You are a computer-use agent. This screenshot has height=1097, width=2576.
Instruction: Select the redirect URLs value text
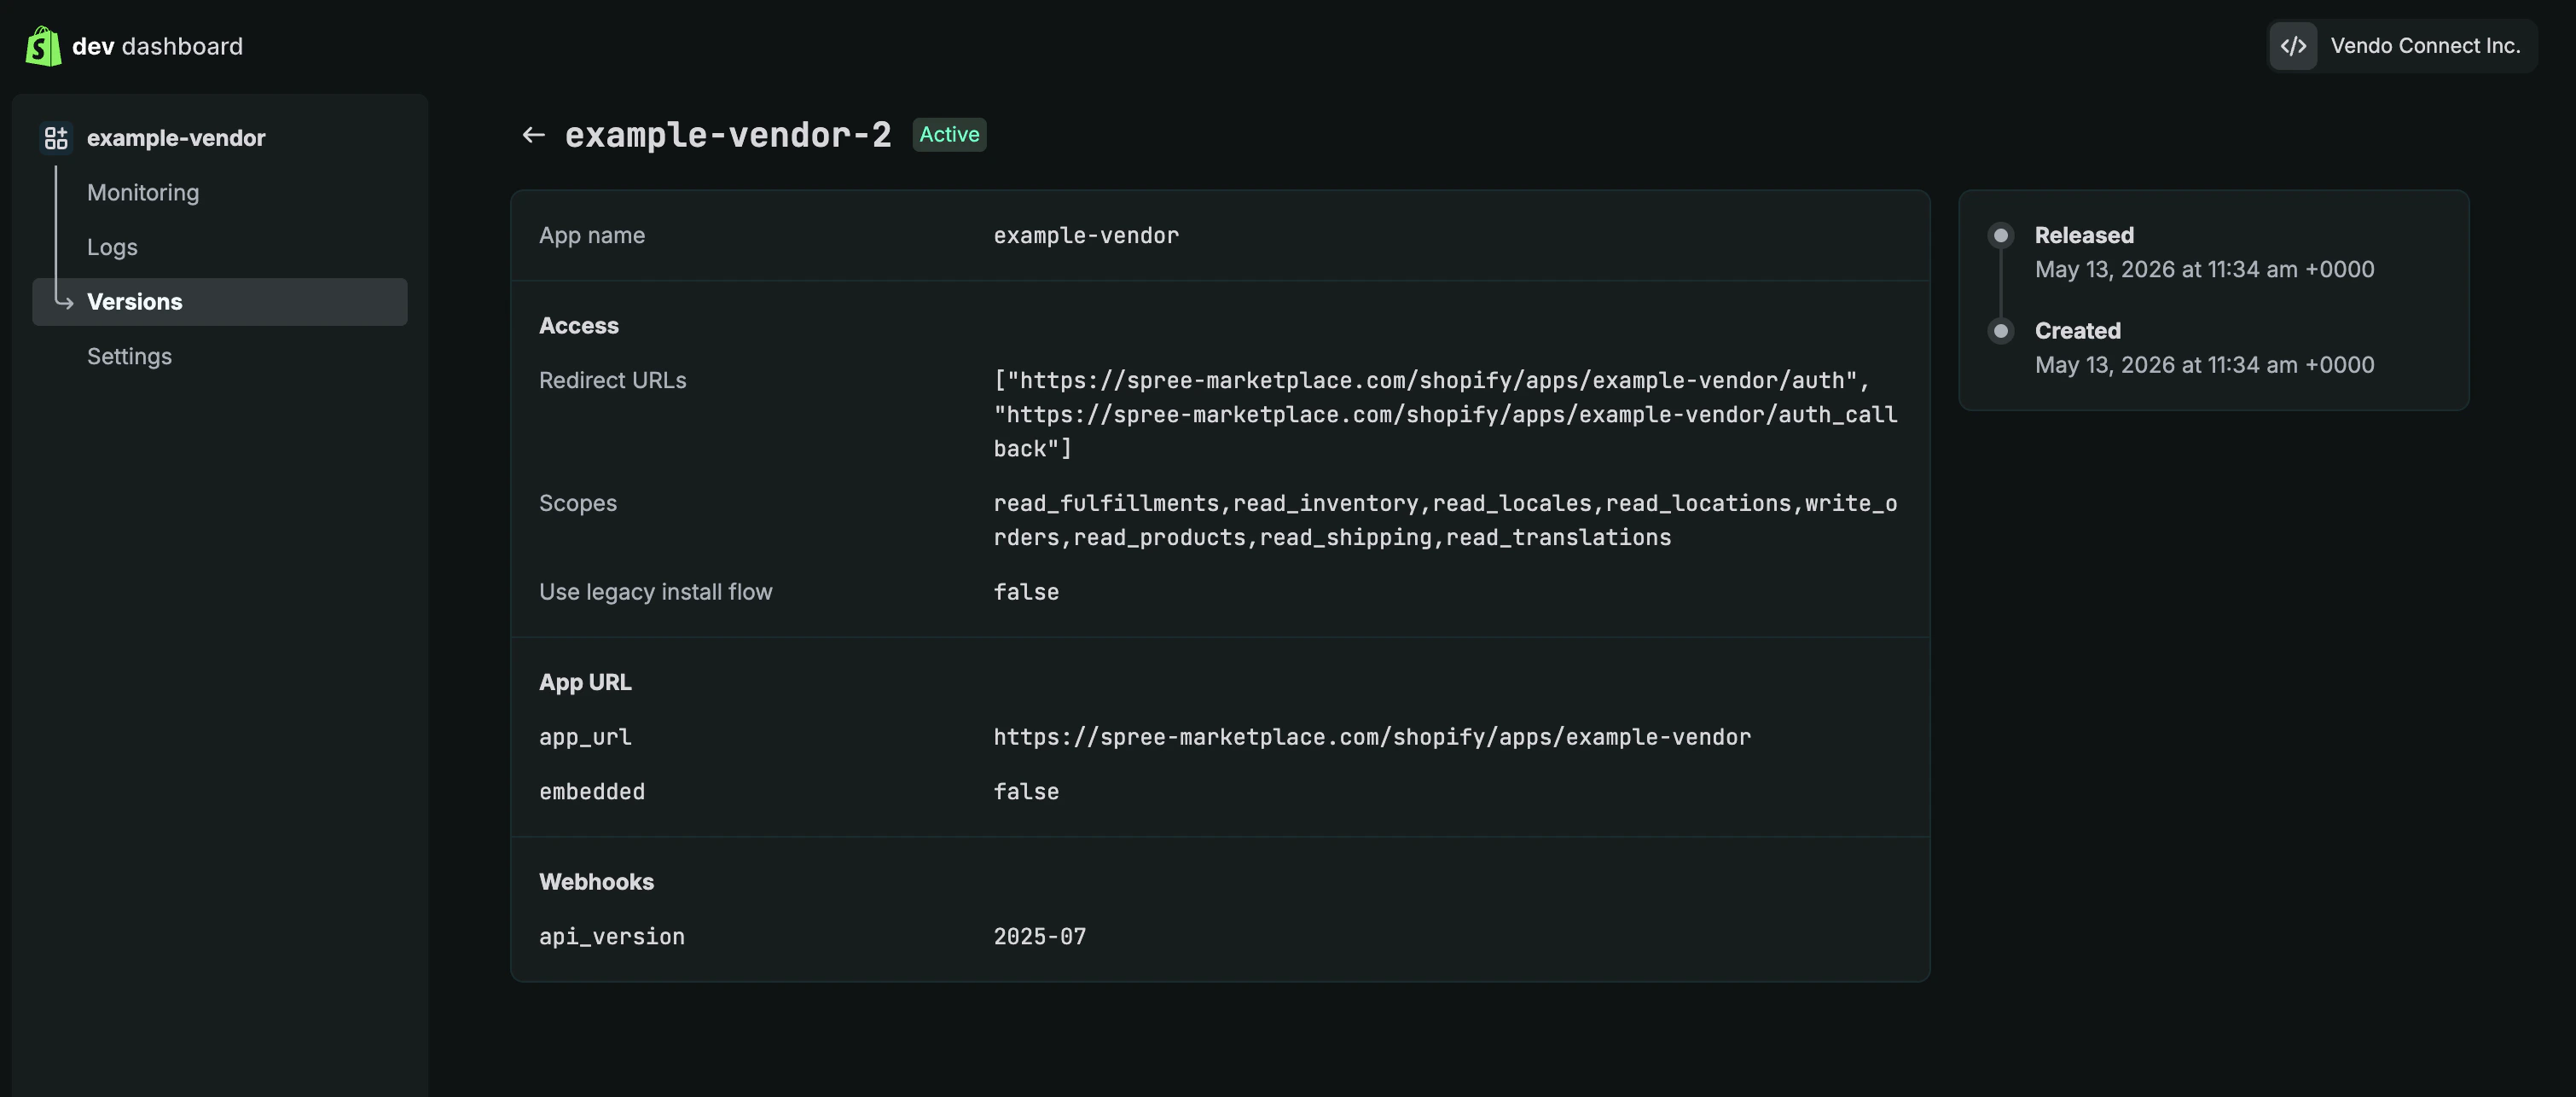point(1445,414)
